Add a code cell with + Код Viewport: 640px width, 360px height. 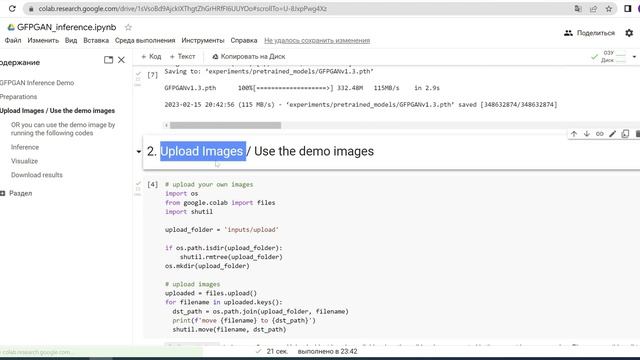click(151, 57)
